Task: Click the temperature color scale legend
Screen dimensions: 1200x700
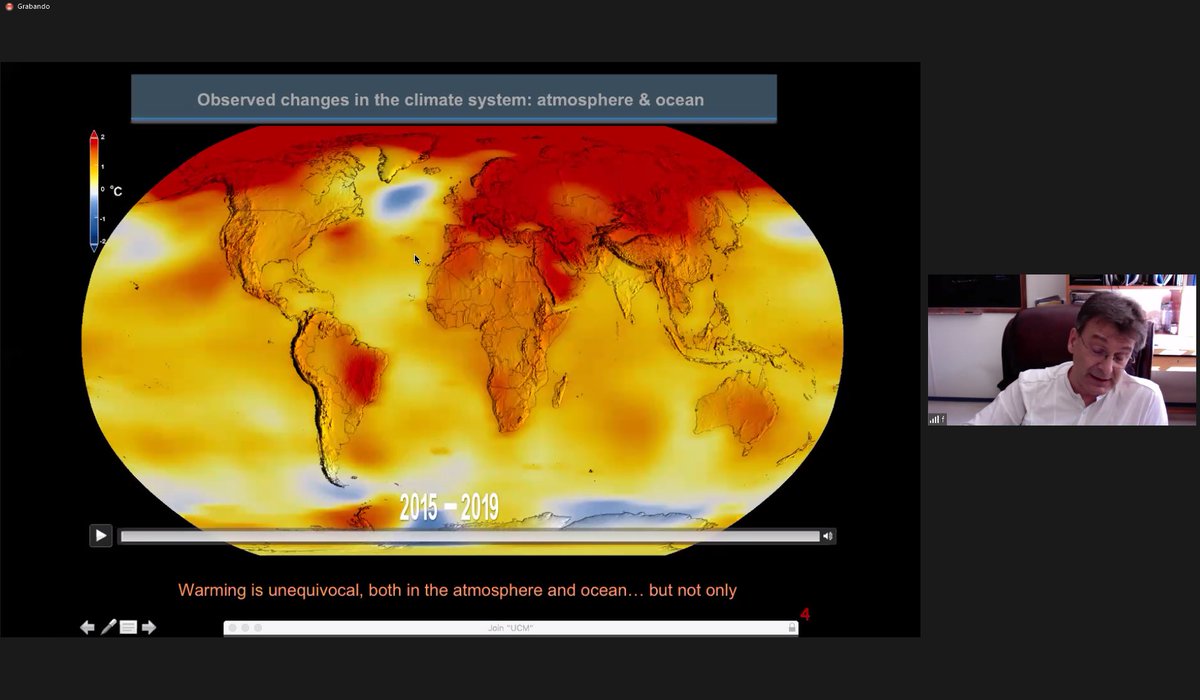Action: (94, 190)
